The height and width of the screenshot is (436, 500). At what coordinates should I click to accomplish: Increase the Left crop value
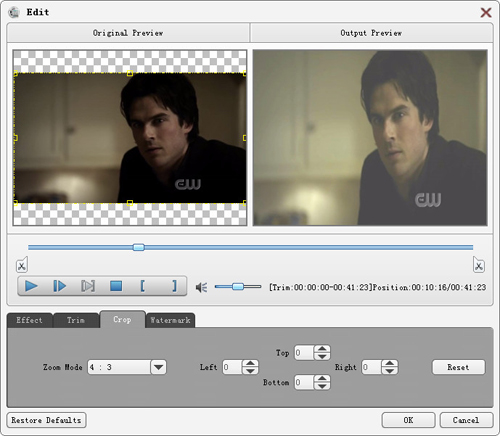point(250,363)
